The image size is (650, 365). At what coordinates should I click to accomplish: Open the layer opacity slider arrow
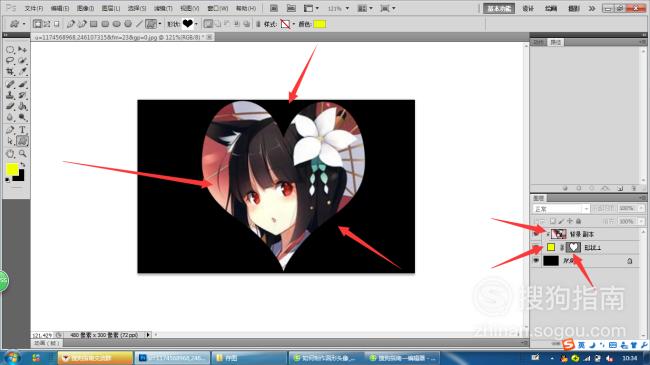(x=641, y=208)
